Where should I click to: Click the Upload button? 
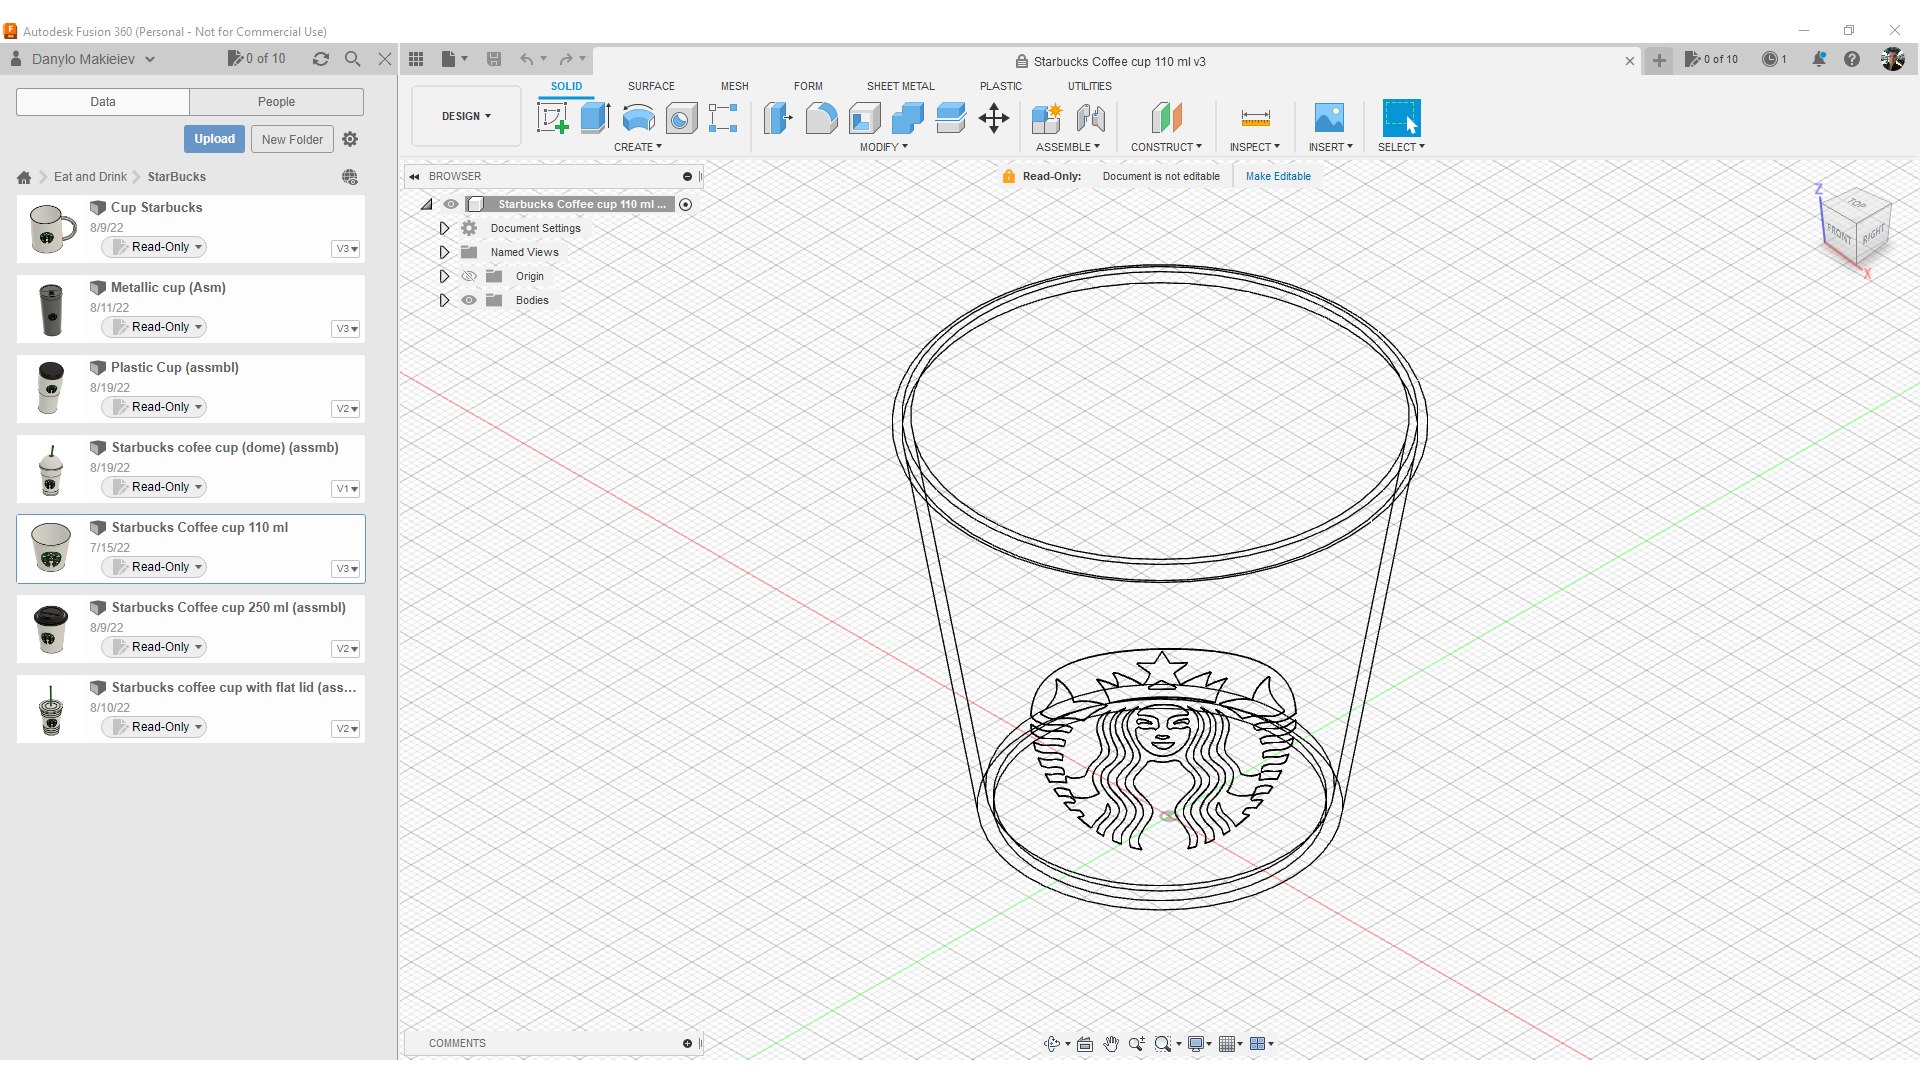(x=214, y=139)
